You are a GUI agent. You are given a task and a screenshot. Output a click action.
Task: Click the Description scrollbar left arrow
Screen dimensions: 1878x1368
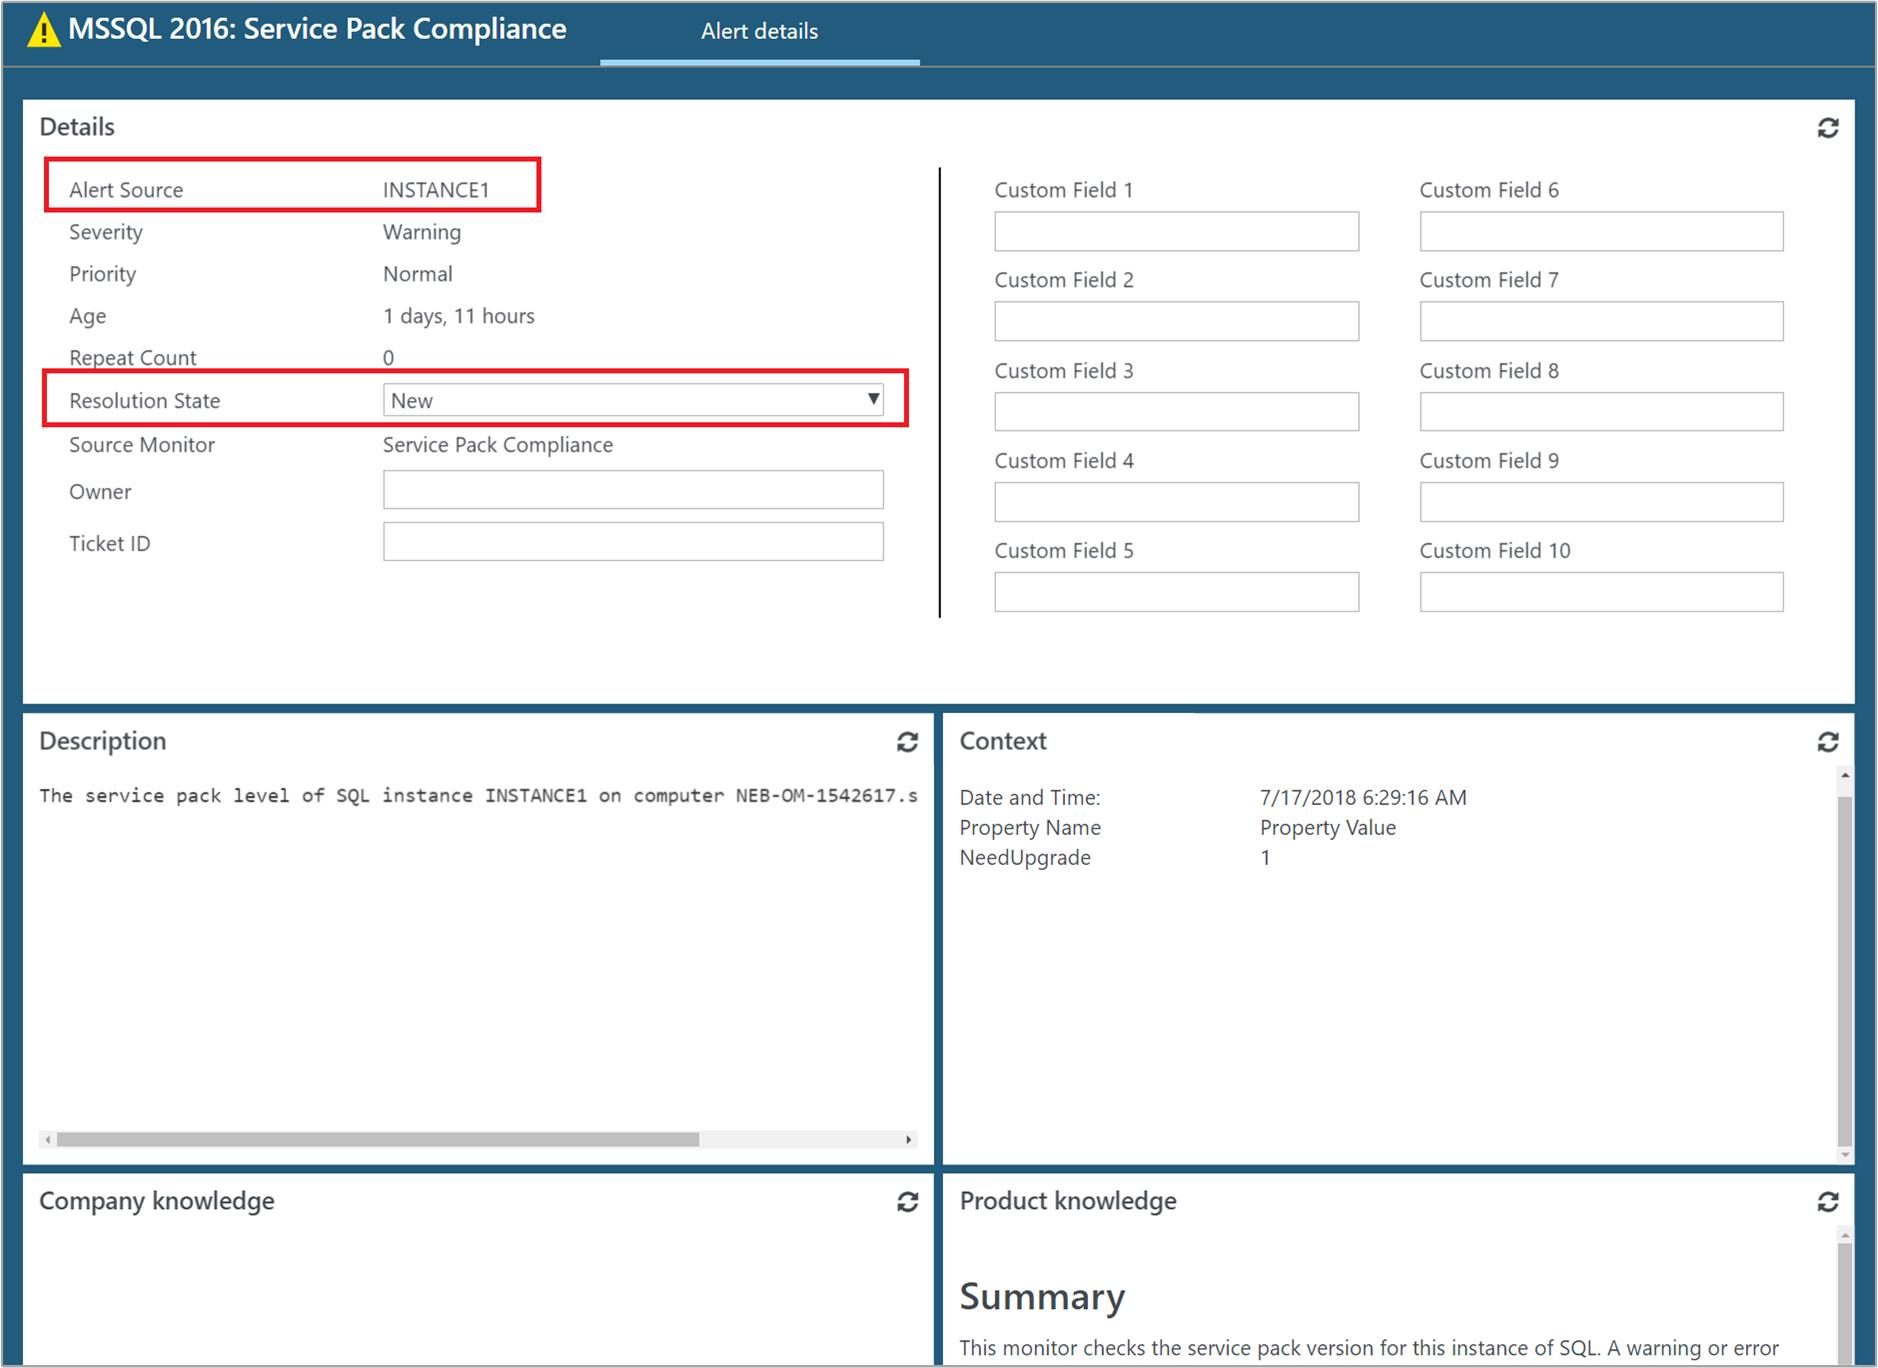tap(49, 1139)
